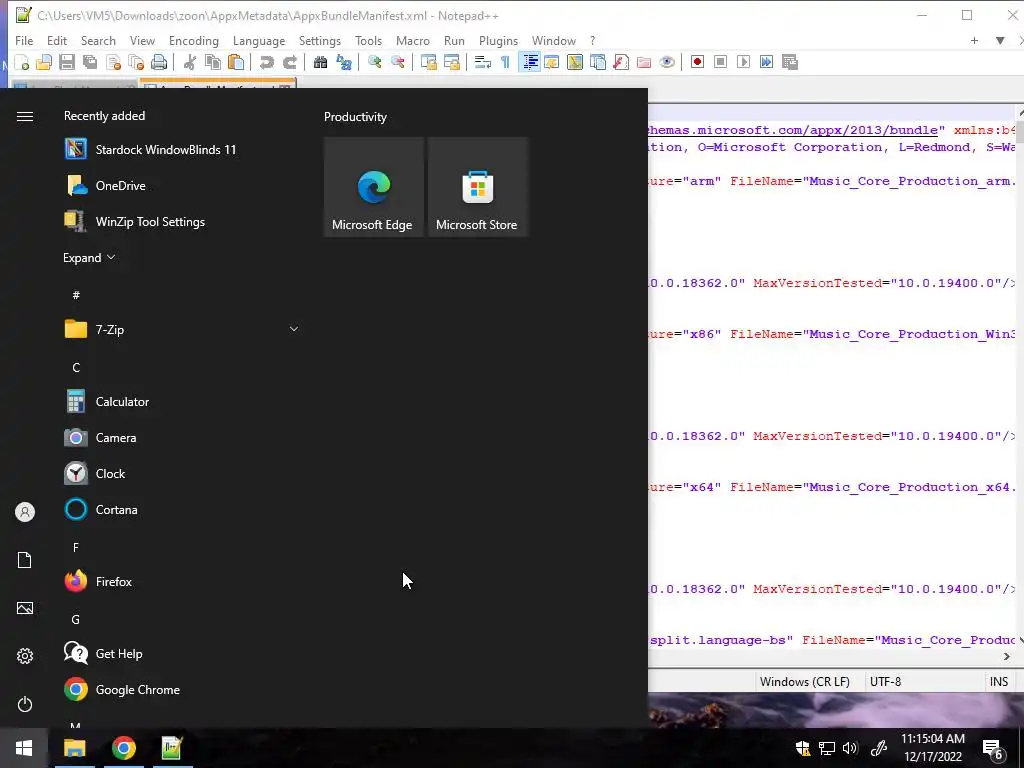Open the Get Help app
This screenshot has height=768, width=1024.
coord(183,654)
